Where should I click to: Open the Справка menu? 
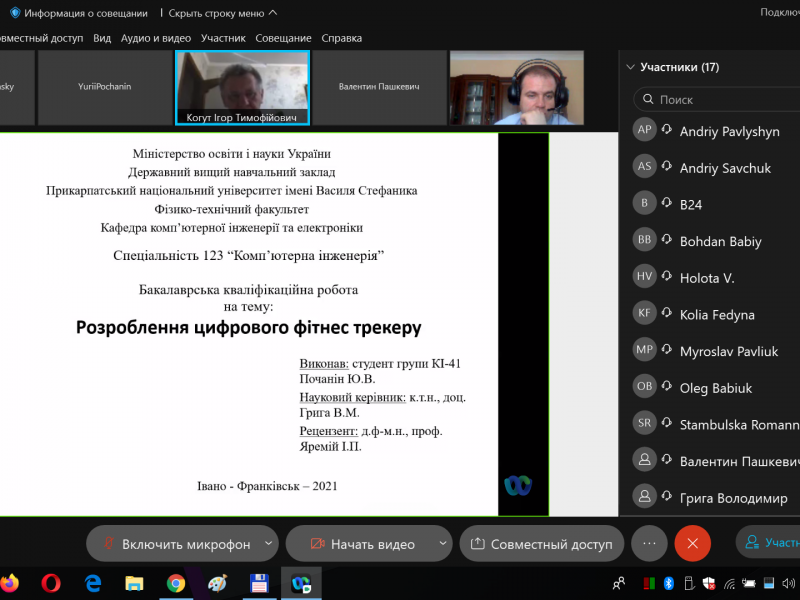point(342,38)
